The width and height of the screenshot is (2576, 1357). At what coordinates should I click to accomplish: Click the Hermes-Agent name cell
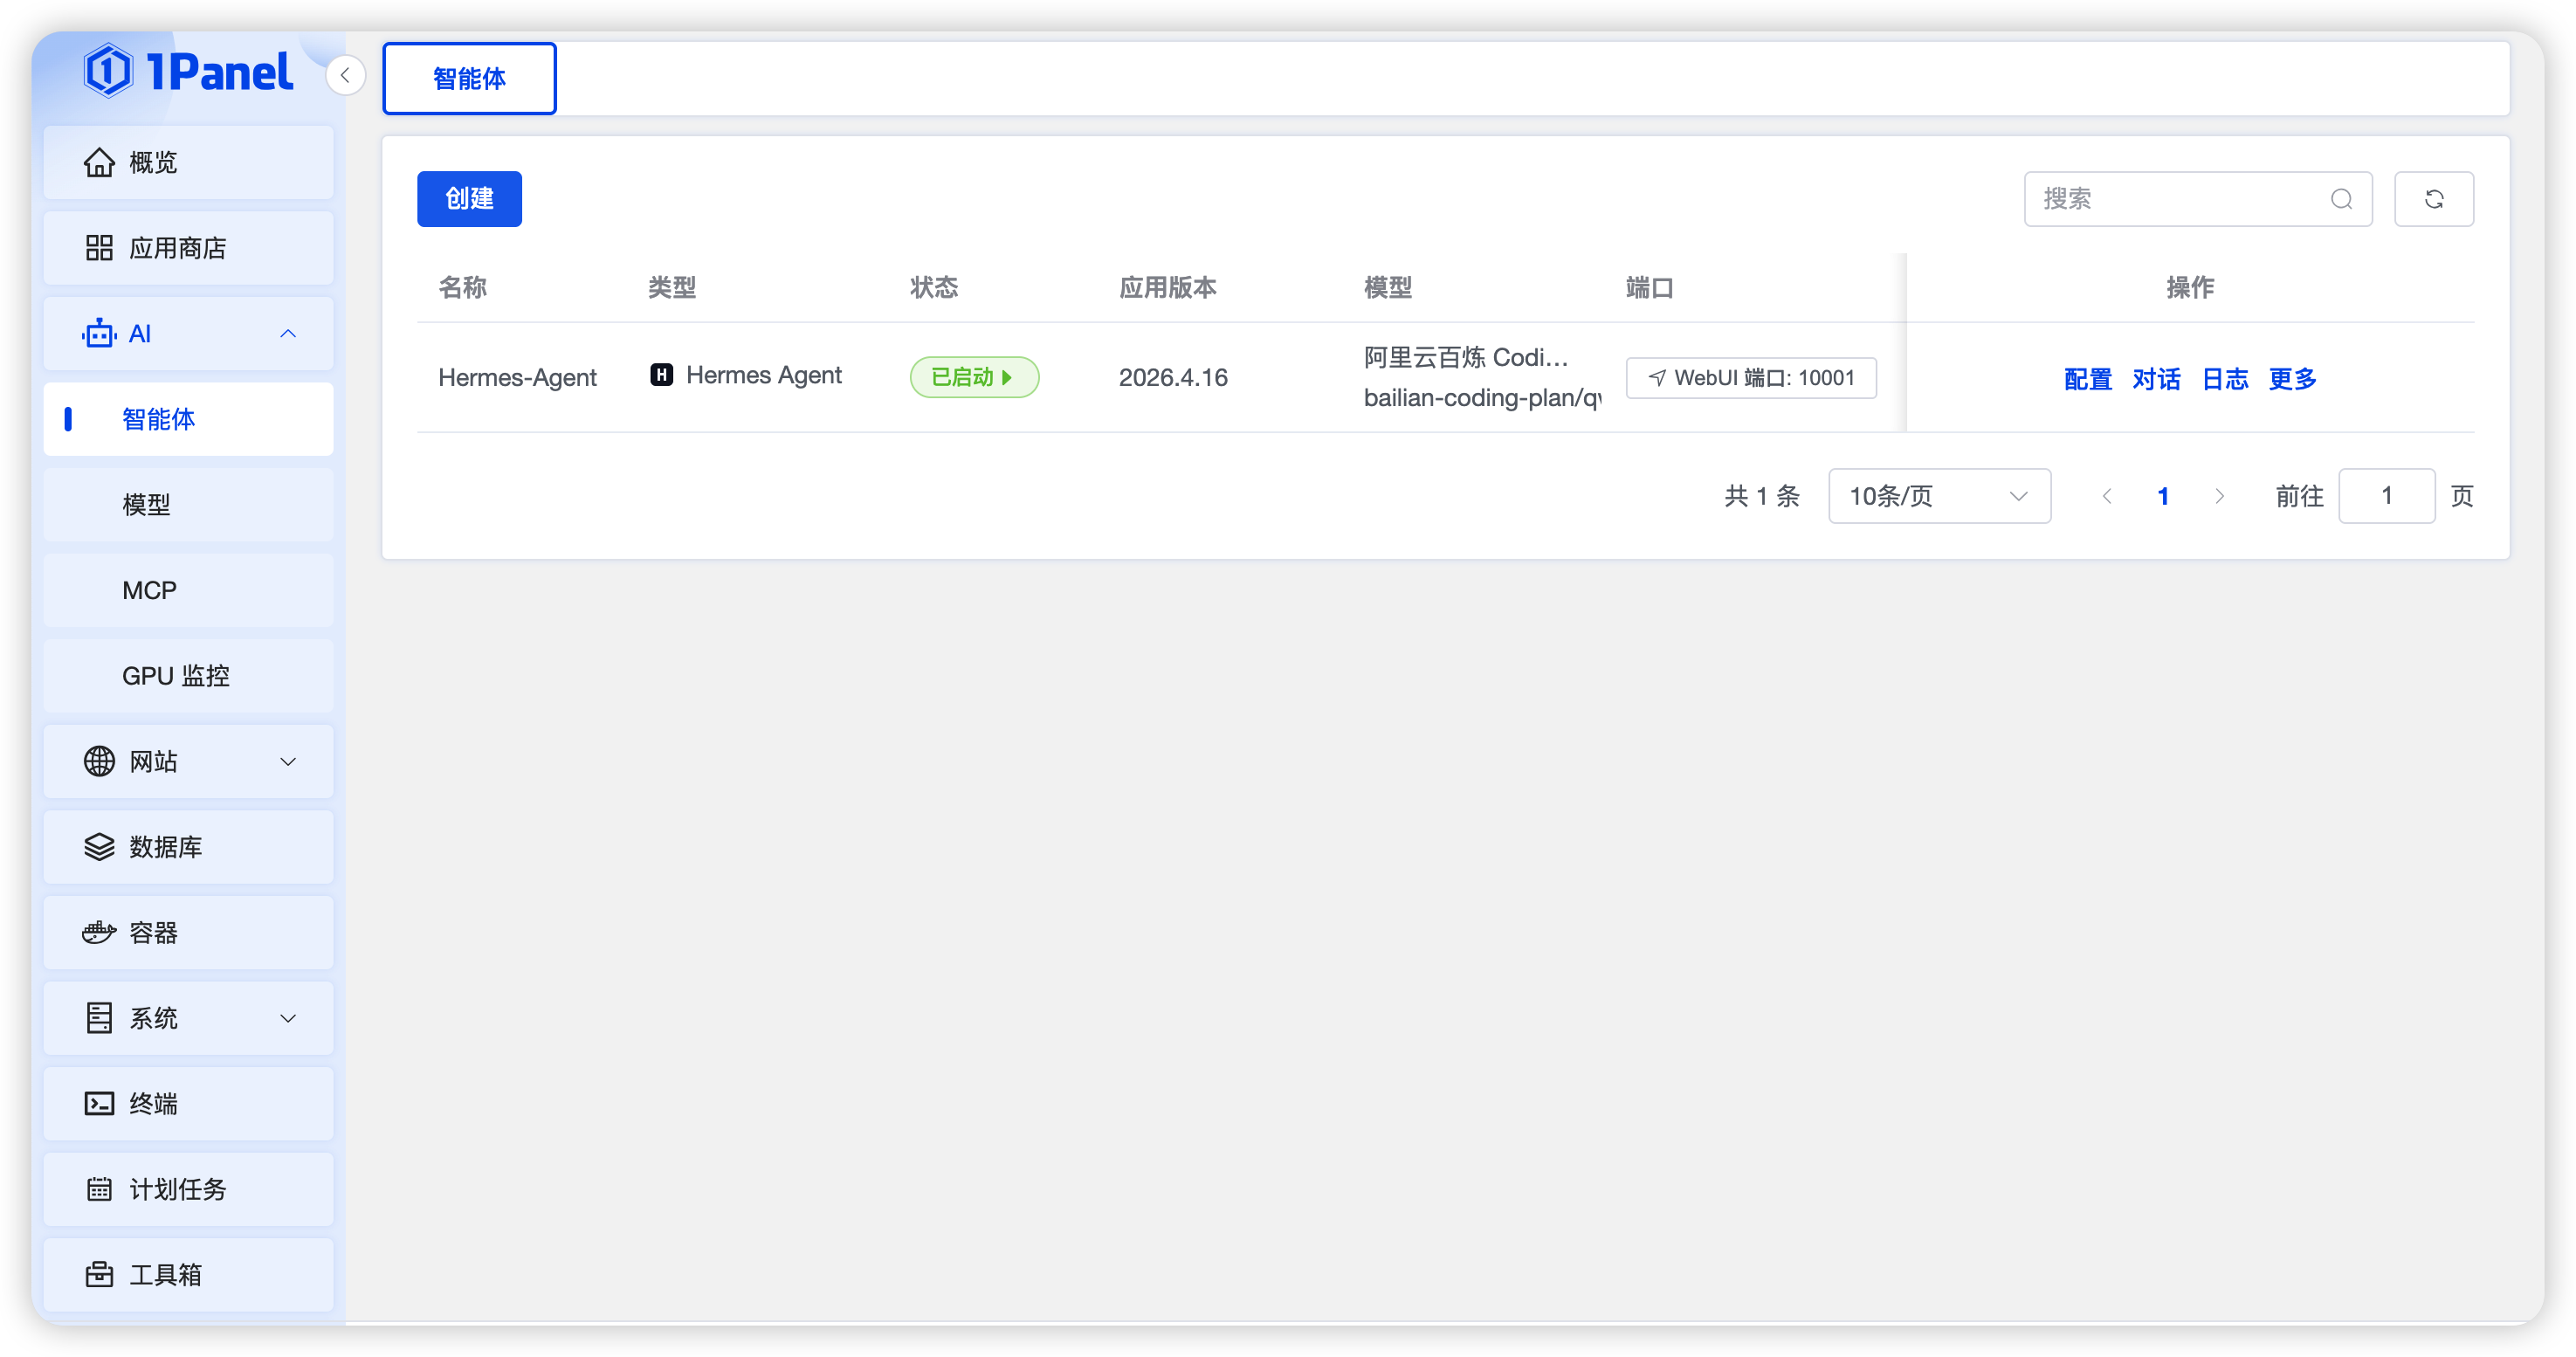517,377
